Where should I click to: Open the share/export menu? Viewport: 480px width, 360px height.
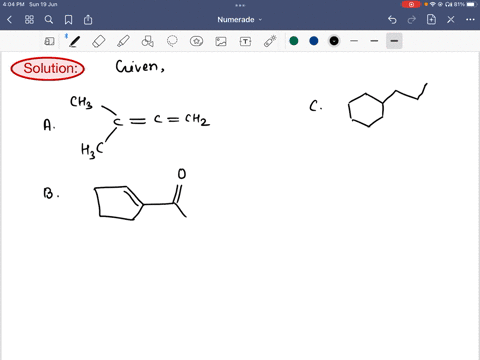pyautogui.click(x=88, y=20)
